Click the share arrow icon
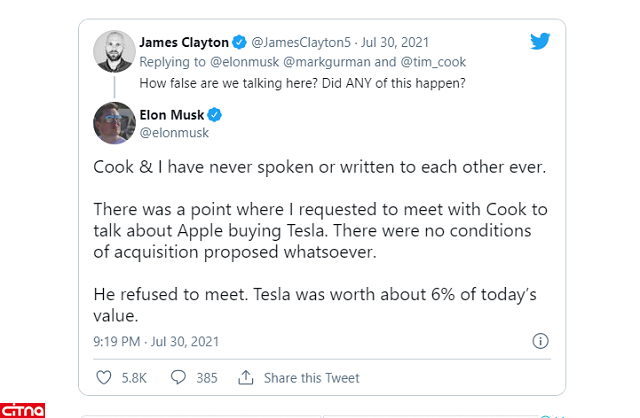640x418 pixels. tap(245, 378)
